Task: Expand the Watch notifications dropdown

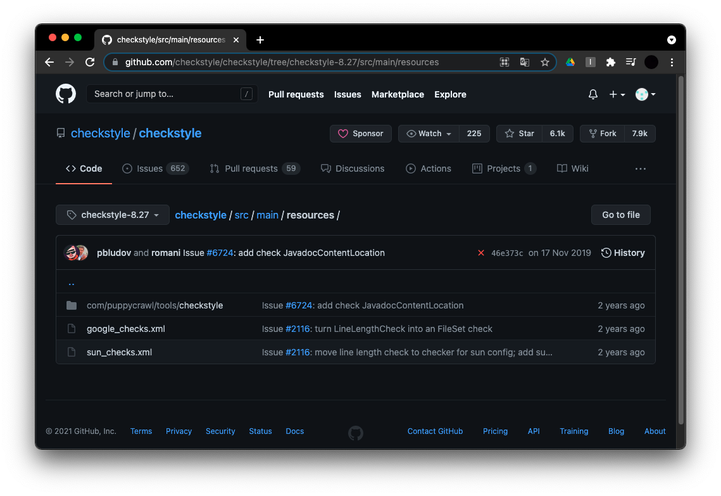Action: [x=429, y=133]
